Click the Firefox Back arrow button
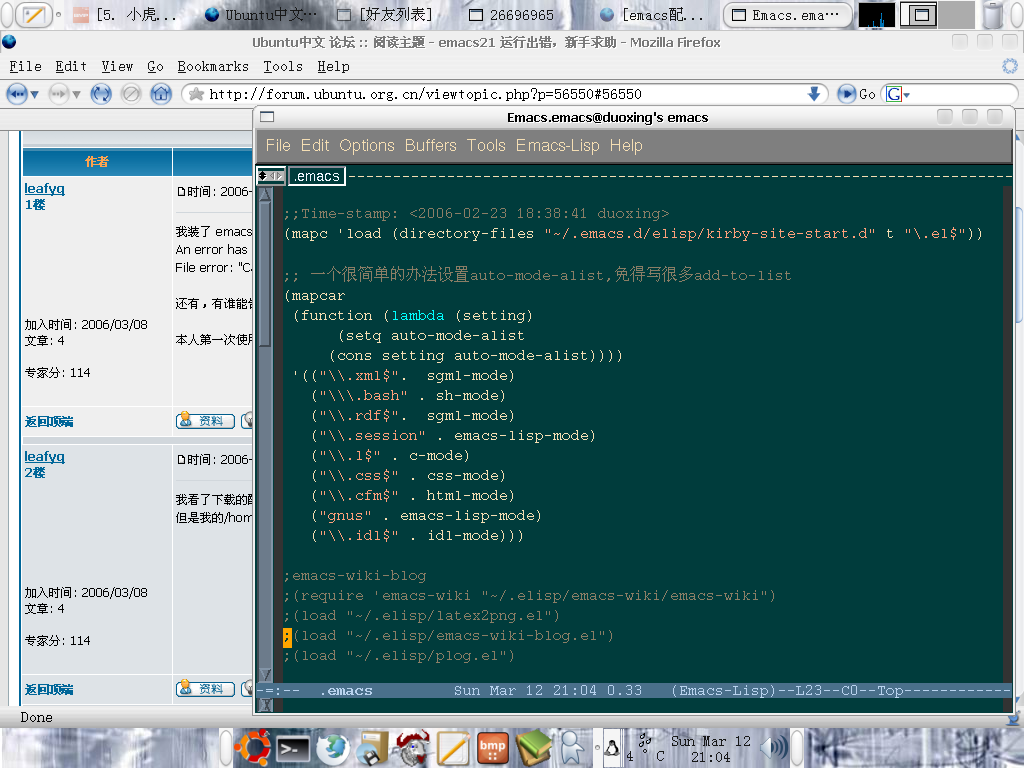Image resolution: width=1024 pixels, height=768 pixels. point(16,94)
